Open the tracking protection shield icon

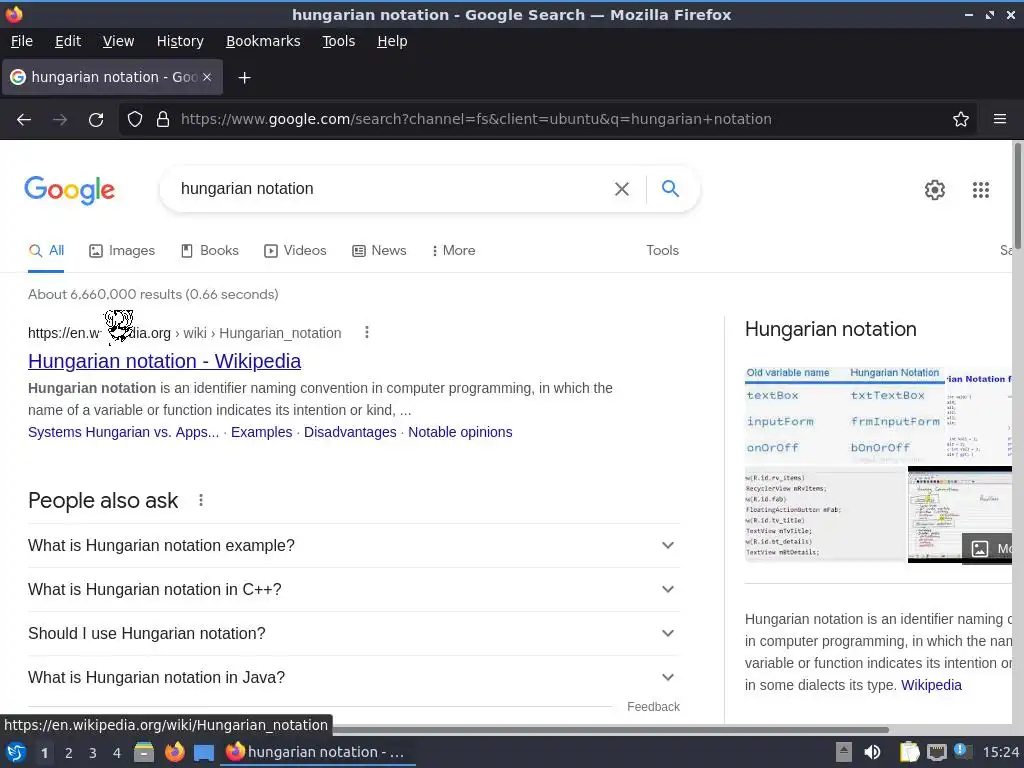(135, 119)
